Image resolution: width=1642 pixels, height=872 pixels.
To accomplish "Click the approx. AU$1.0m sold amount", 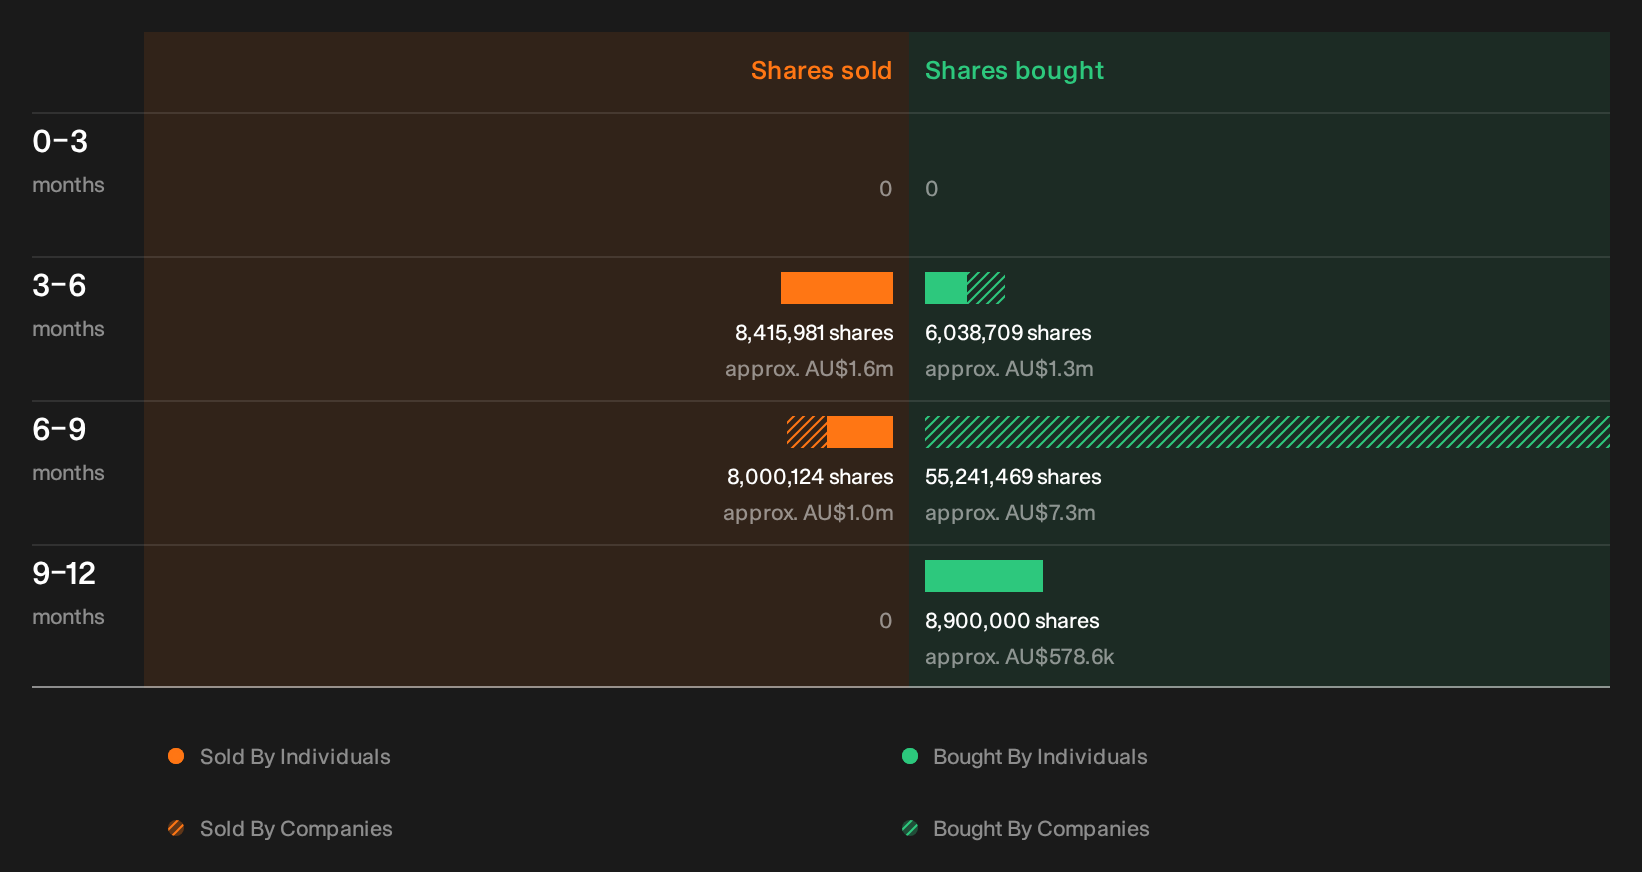I will pos(808,513).
